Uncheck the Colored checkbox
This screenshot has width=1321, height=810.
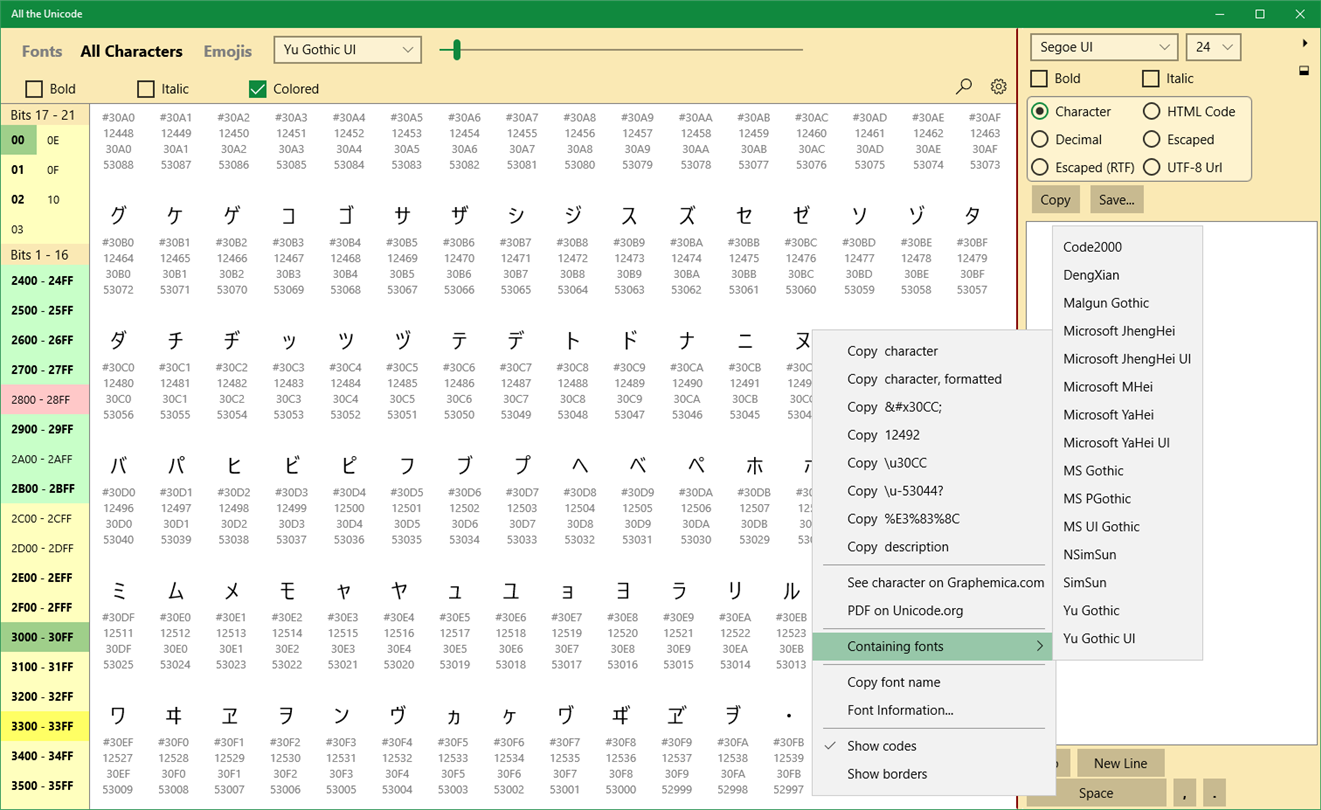click(x=258, y=89)
